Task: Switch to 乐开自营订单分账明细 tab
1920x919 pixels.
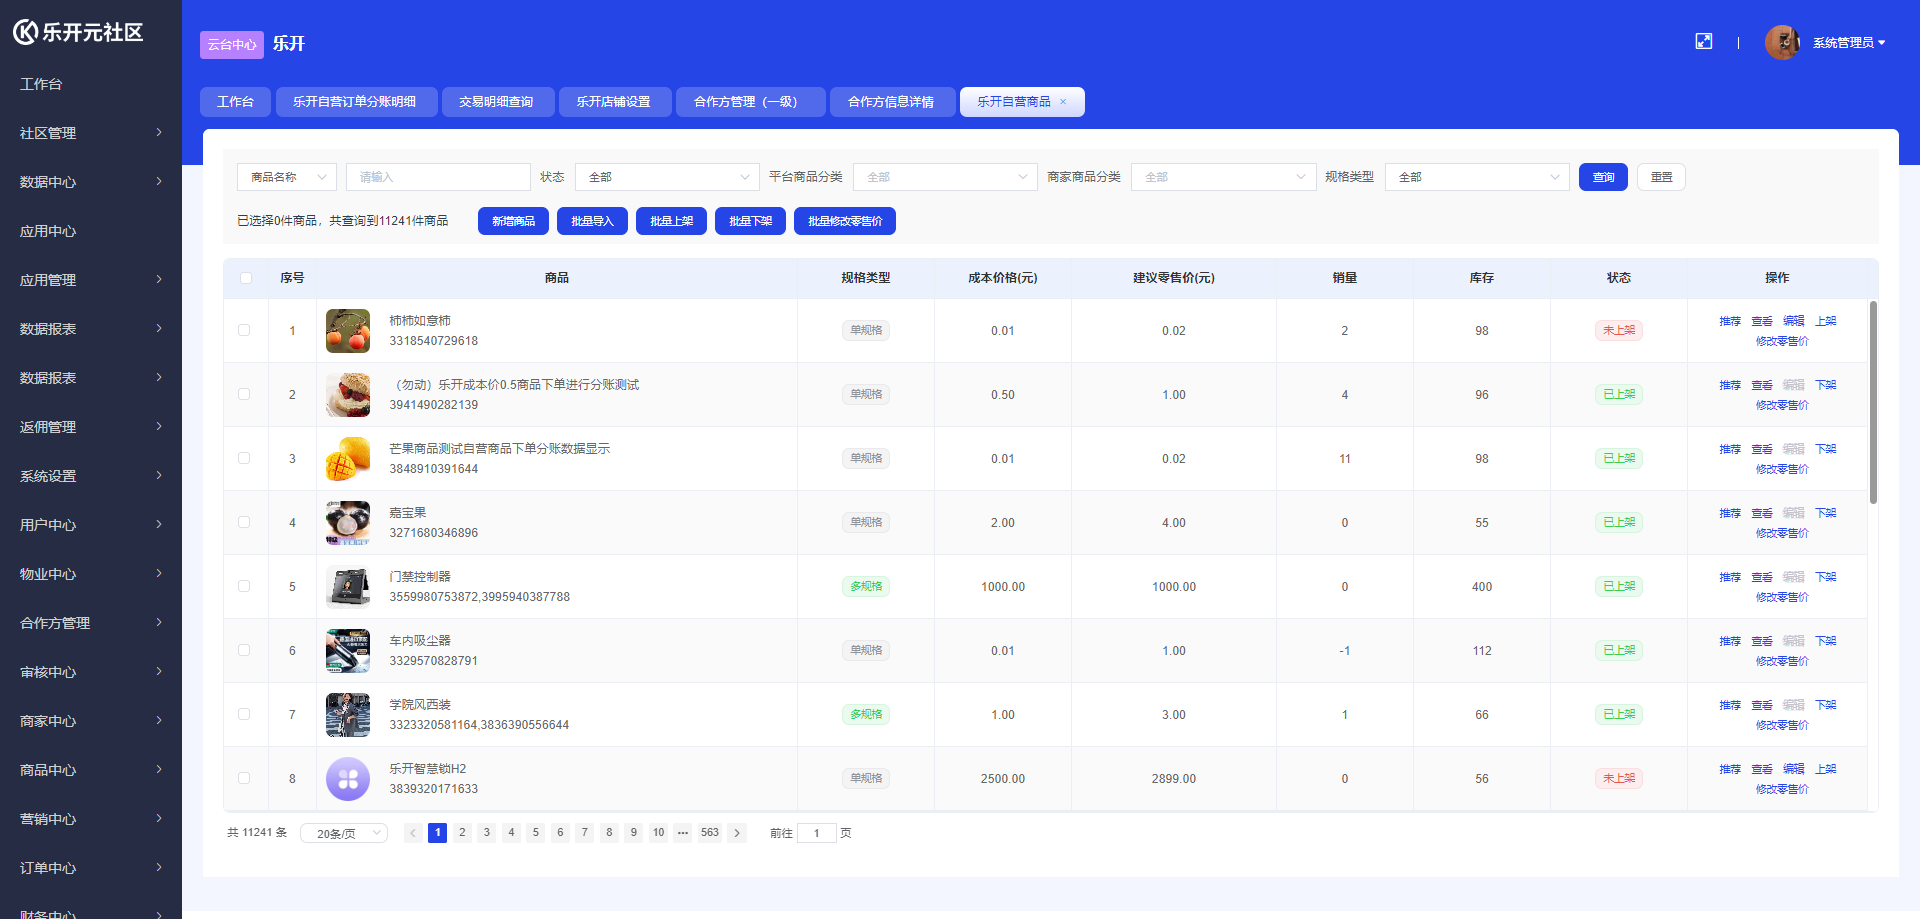Action: point(355,102)
